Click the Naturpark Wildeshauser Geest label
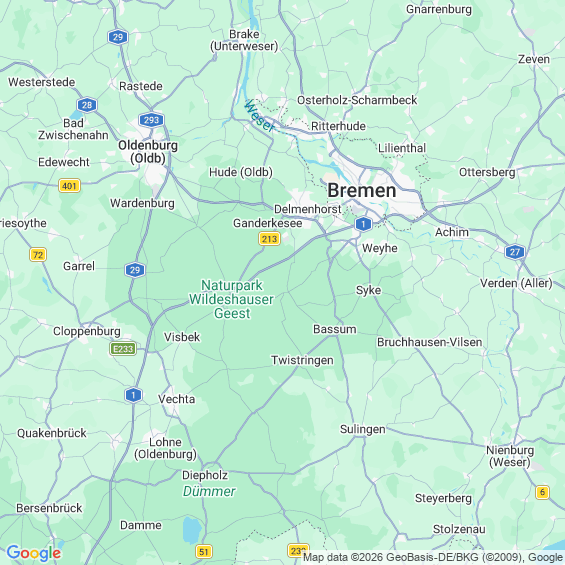 coord(232,299)
